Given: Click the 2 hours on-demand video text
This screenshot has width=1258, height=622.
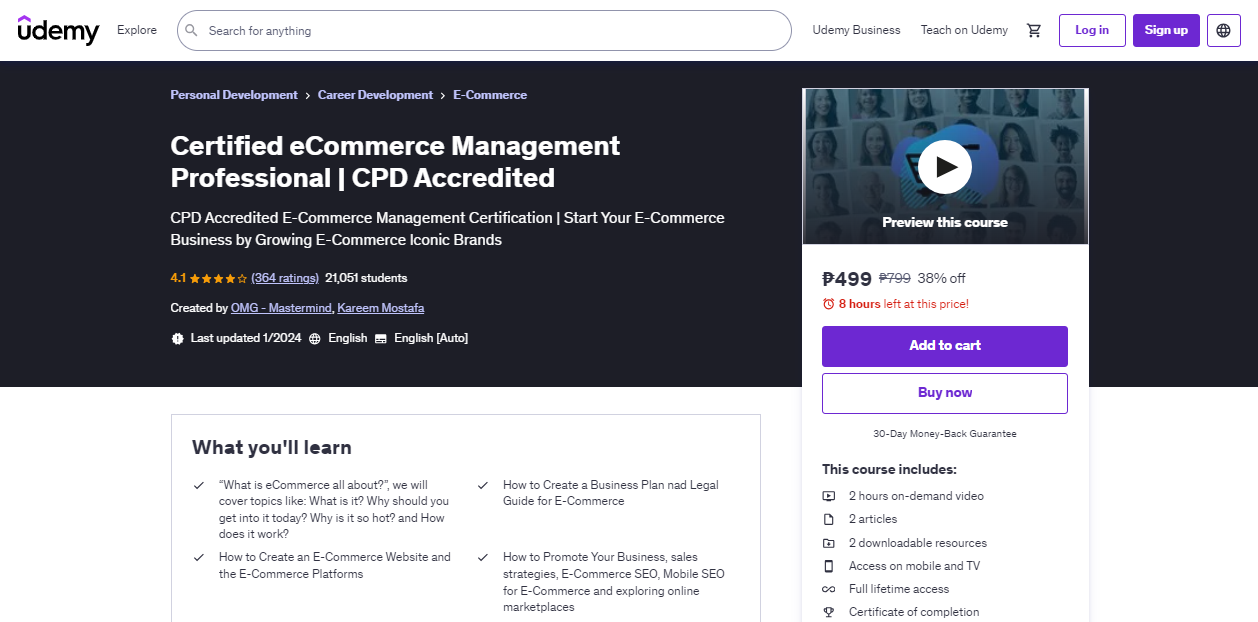Looking at the screenshot, I should [916, 496].
